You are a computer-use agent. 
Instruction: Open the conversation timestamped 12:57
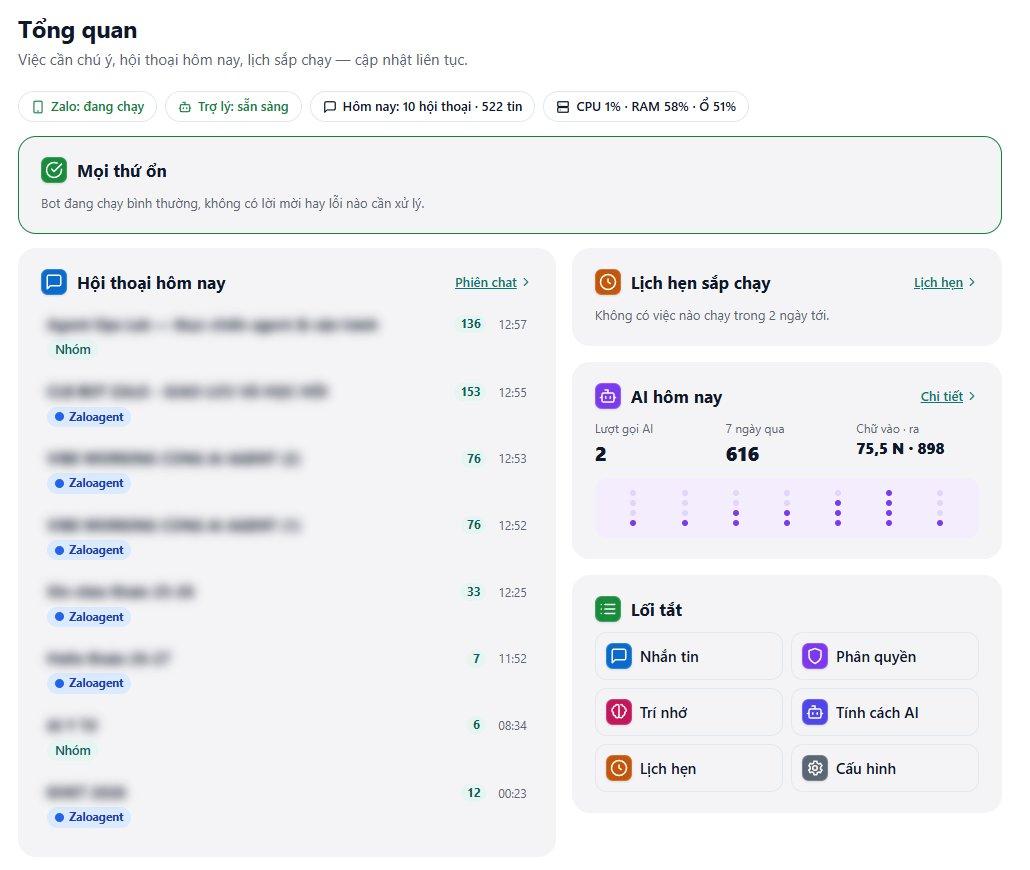click(x=287, y=336)
